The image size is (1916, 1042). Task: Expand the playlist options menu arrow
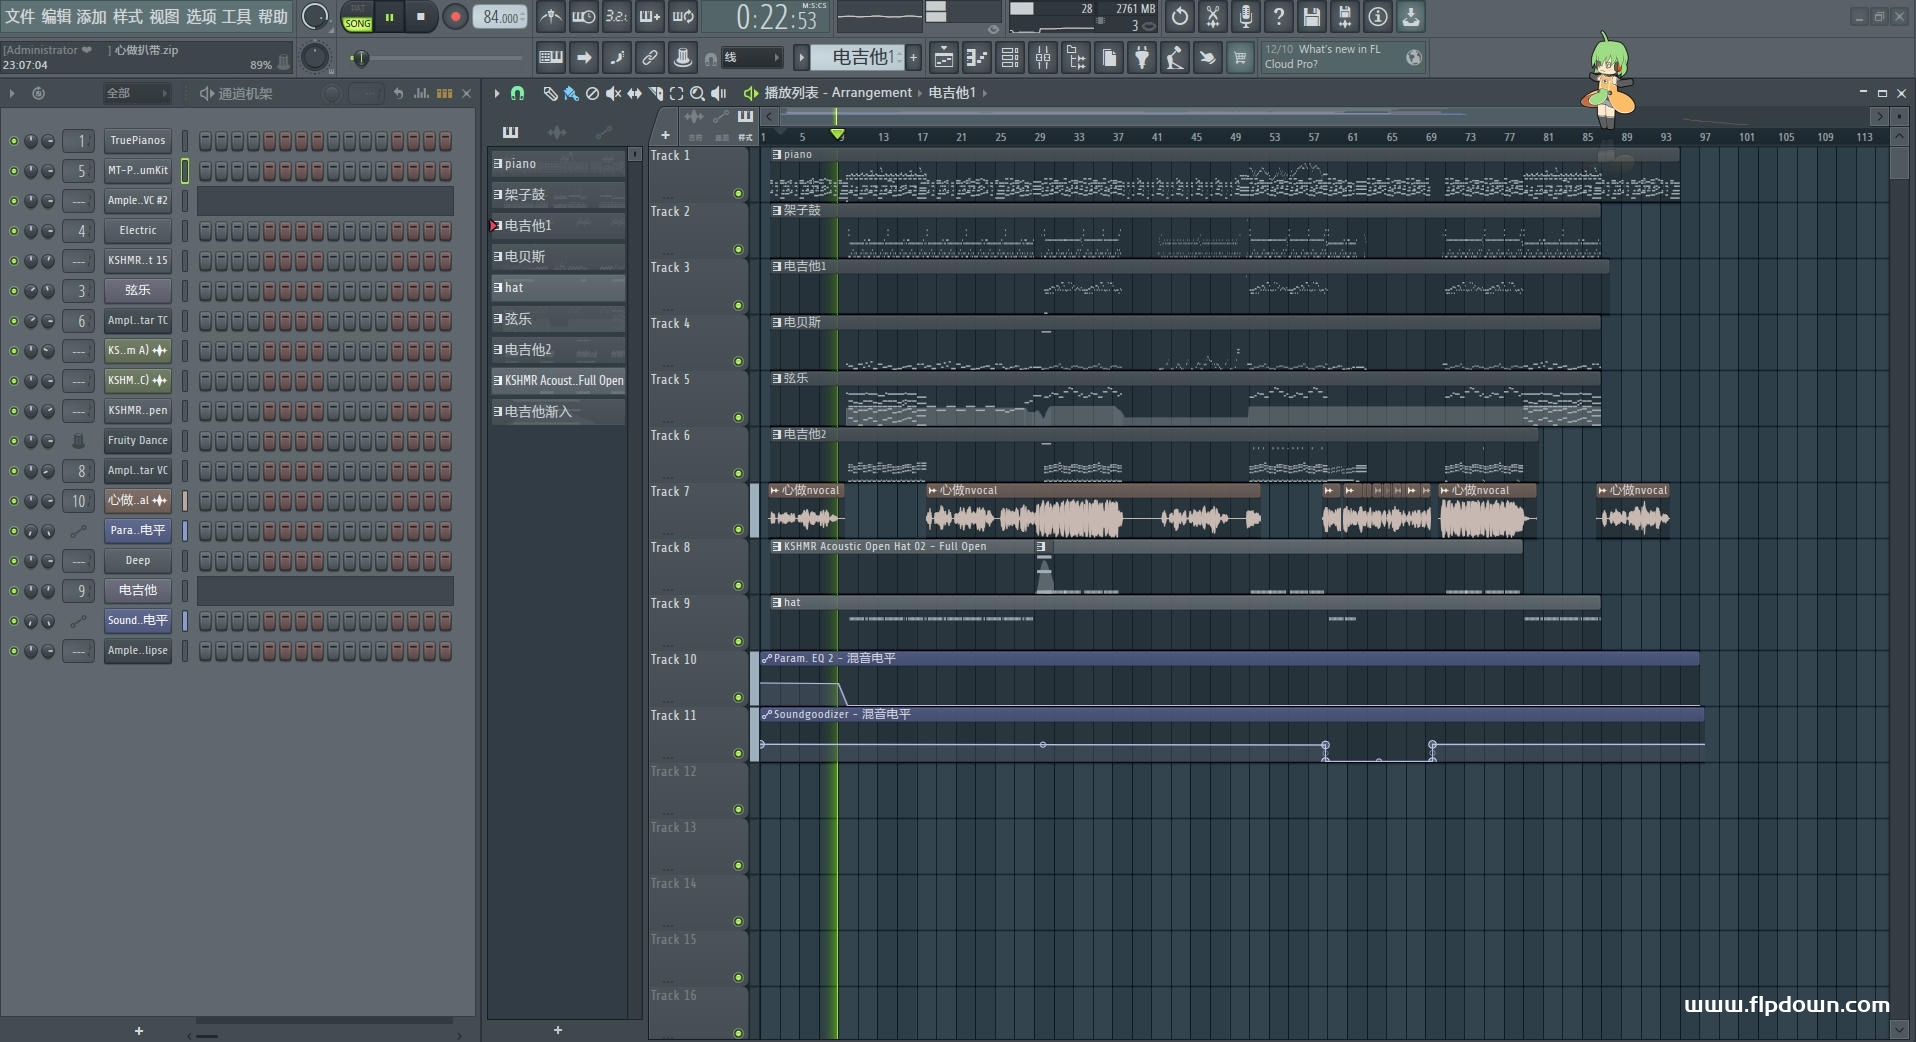click(496, 93)
